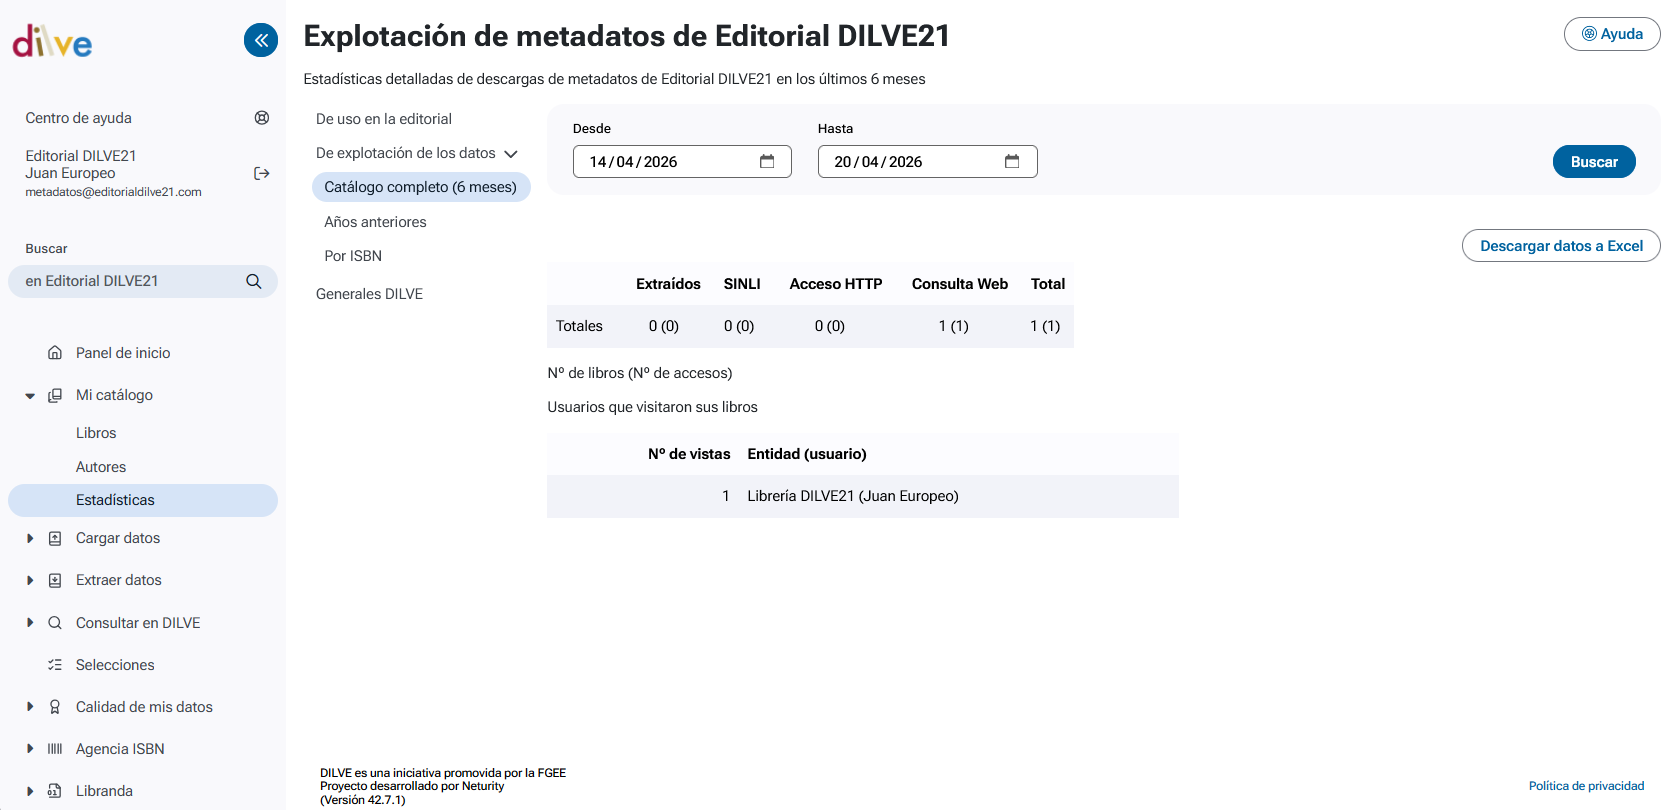The height and width of the screenshot is (810, 1677).
Task: Collapse De explotación de los datos chevron
Action: [511, 154]
